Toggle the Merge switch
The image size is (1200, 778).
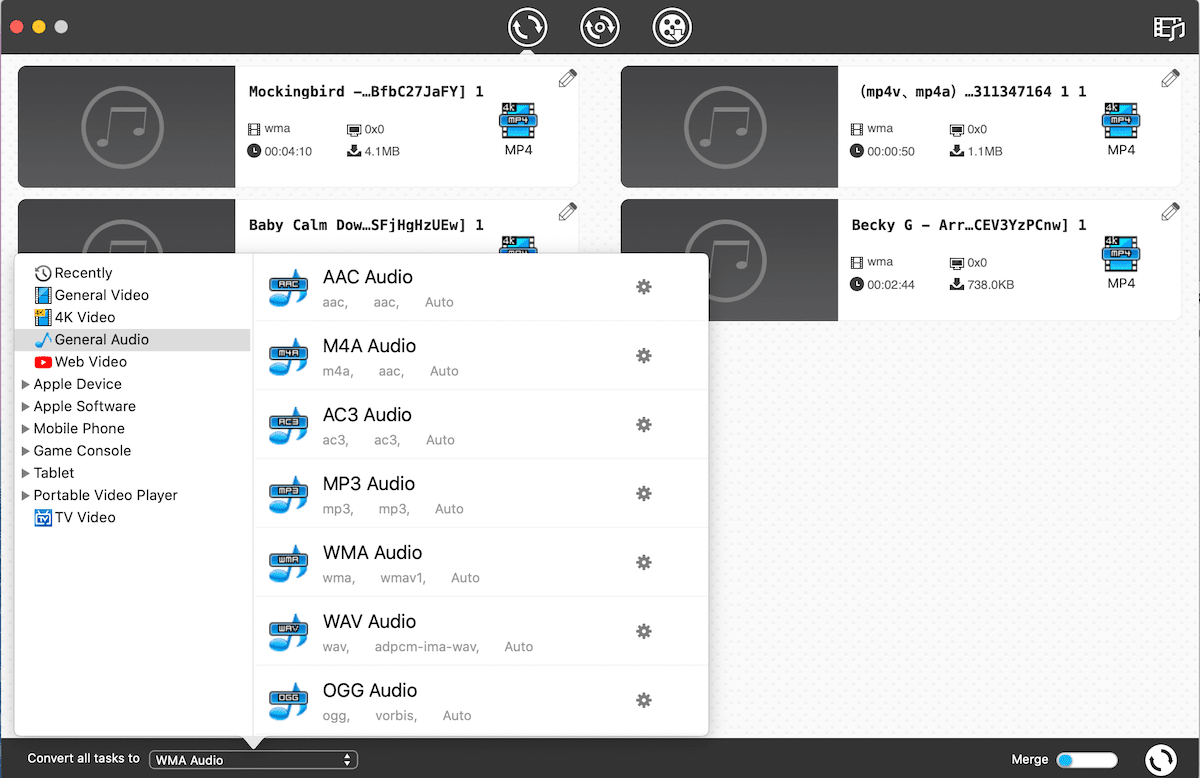(x=1086, y=760)
